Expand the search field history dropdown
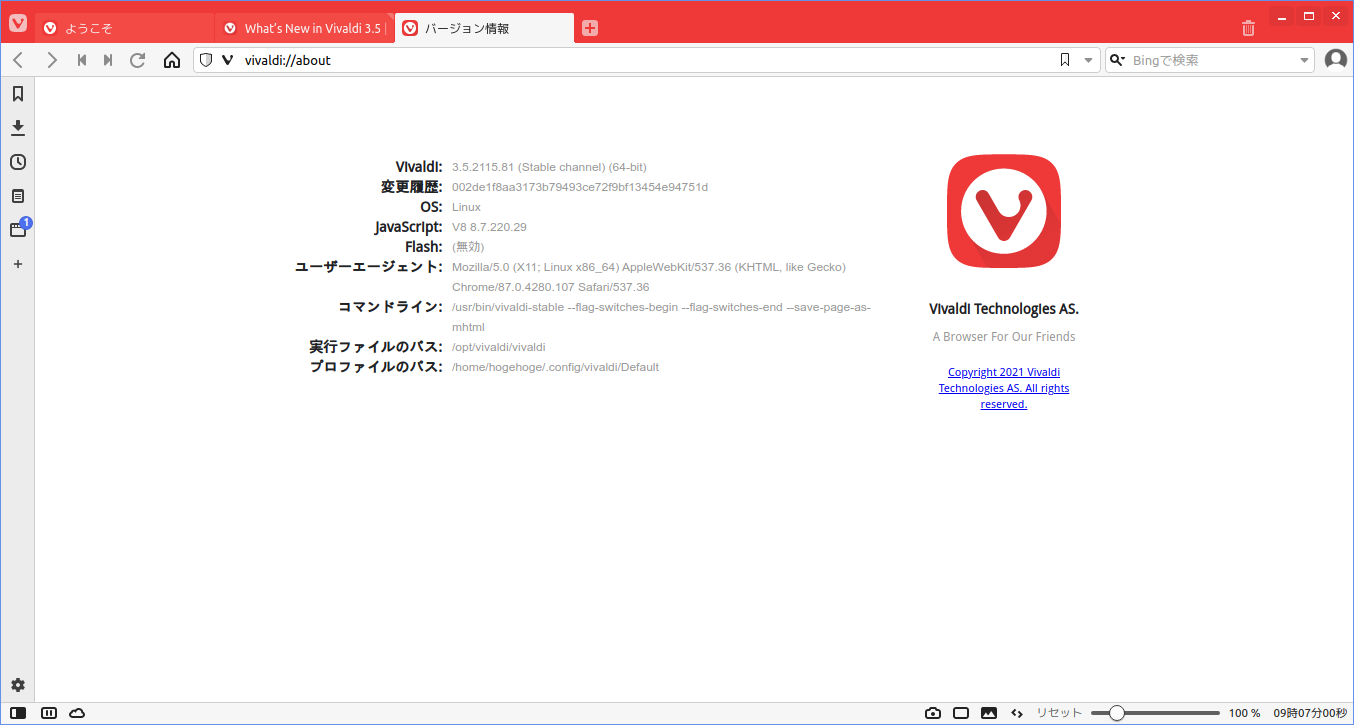This screenshot has height=725, width=1354. click(x=1304, y=60)
